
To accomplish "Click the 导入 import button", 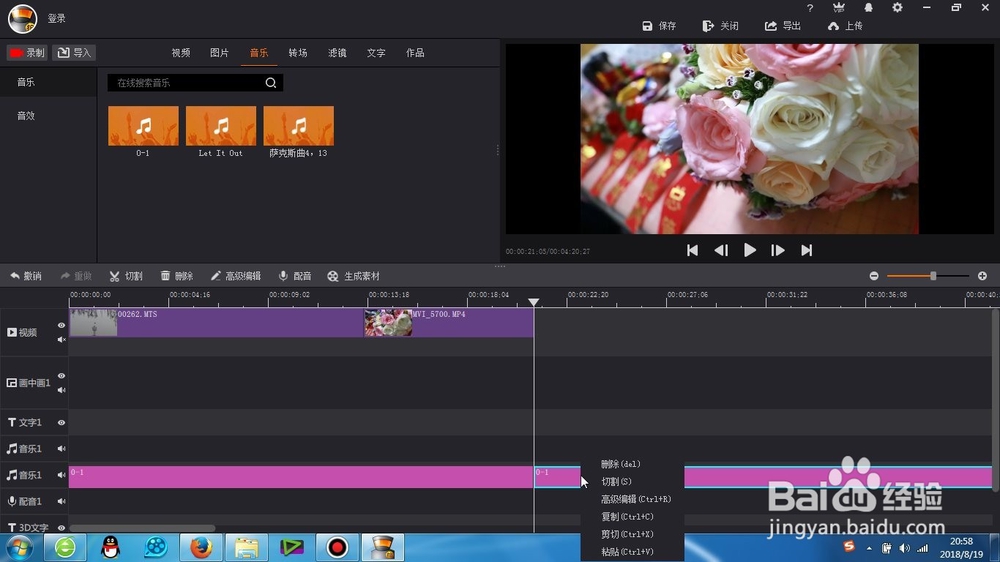I will coord(74,53).
